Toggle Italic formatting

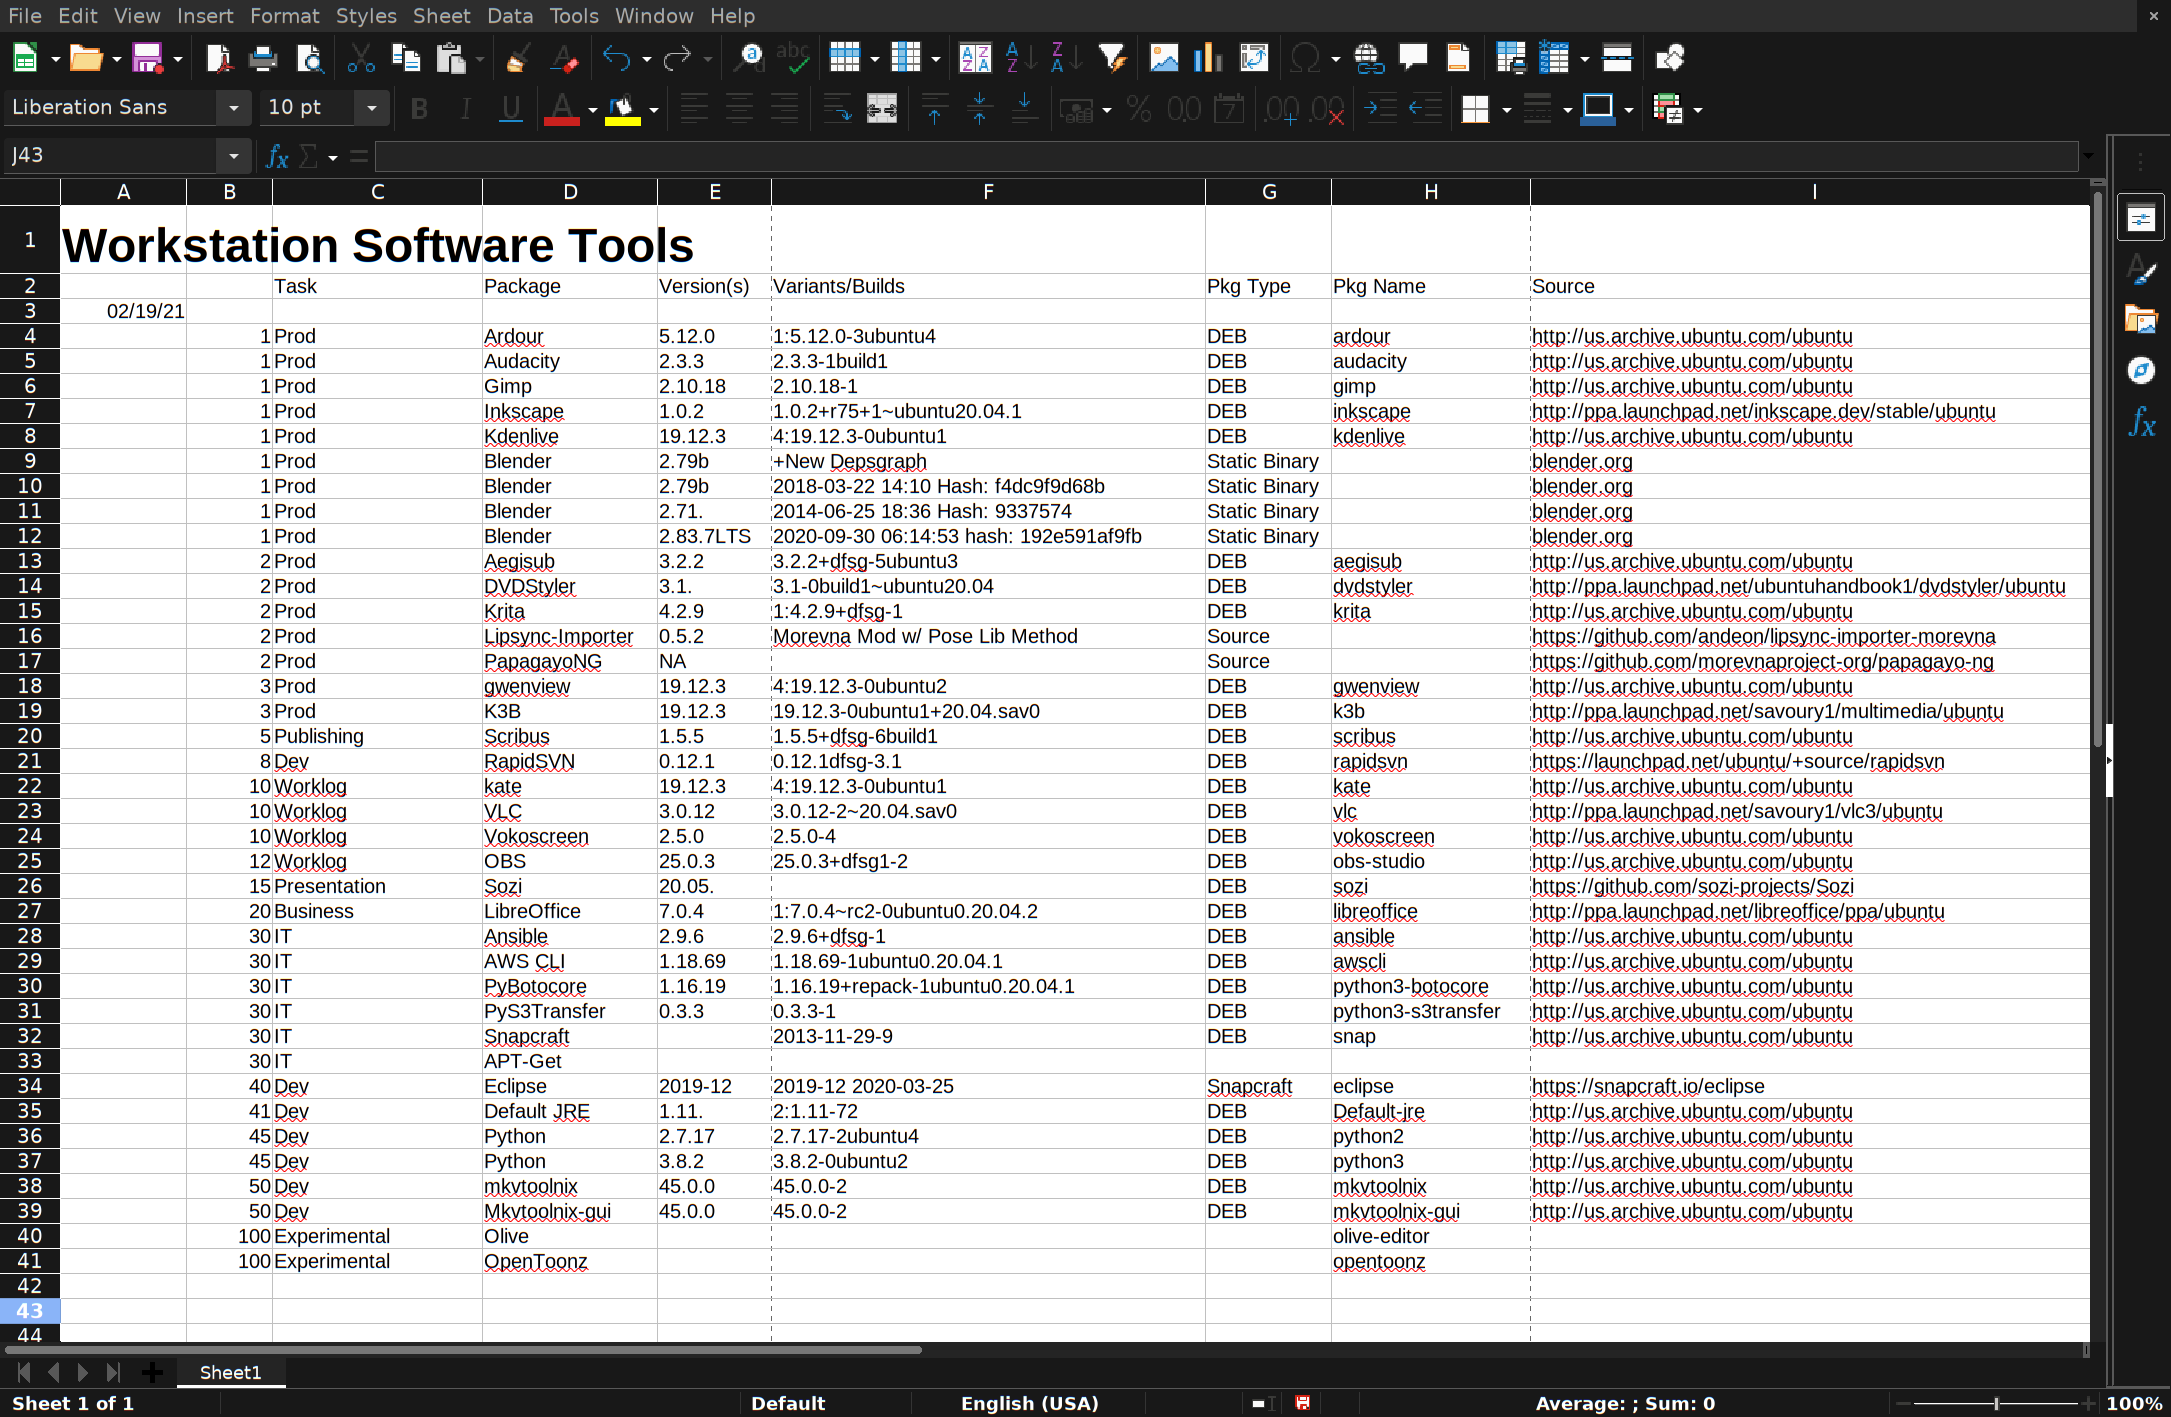point(465,109)
